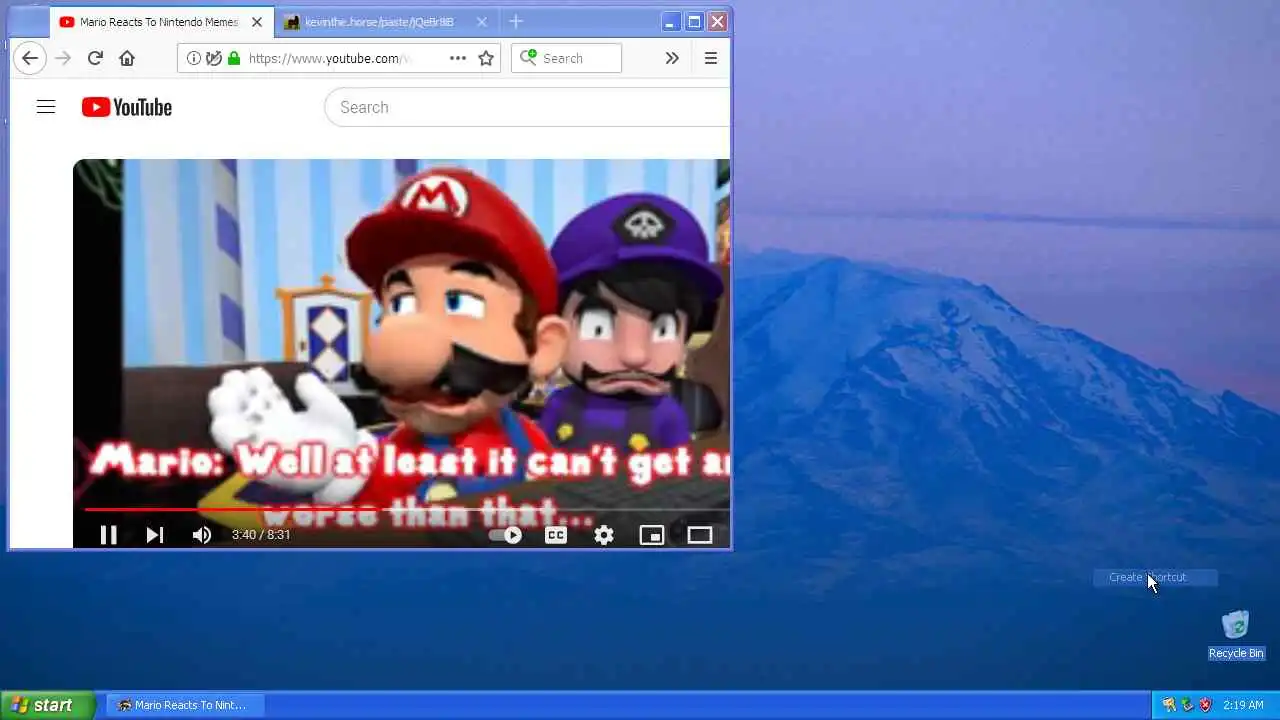Open the Windows start menu
The width and height of the screenshot is (1280, 720).
click(48, 705)
